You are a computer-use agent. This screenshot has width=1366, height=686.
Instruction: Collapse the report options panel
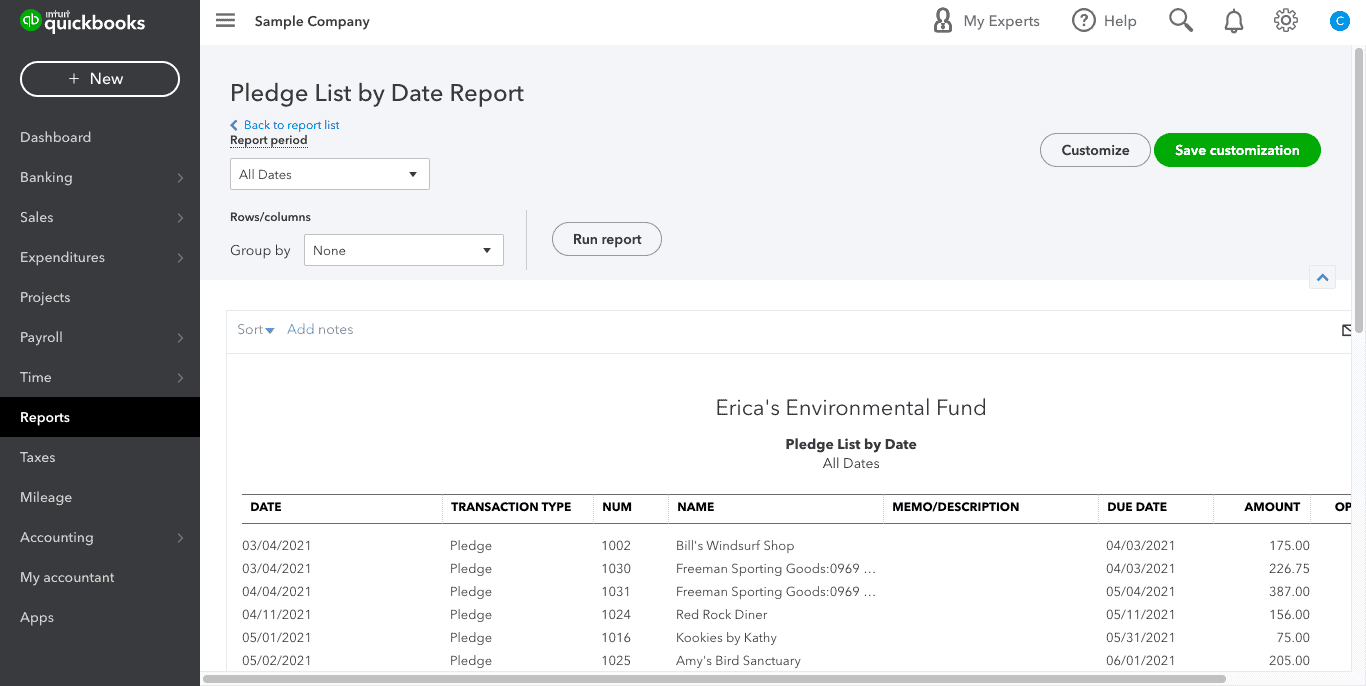click(1322, 278)
